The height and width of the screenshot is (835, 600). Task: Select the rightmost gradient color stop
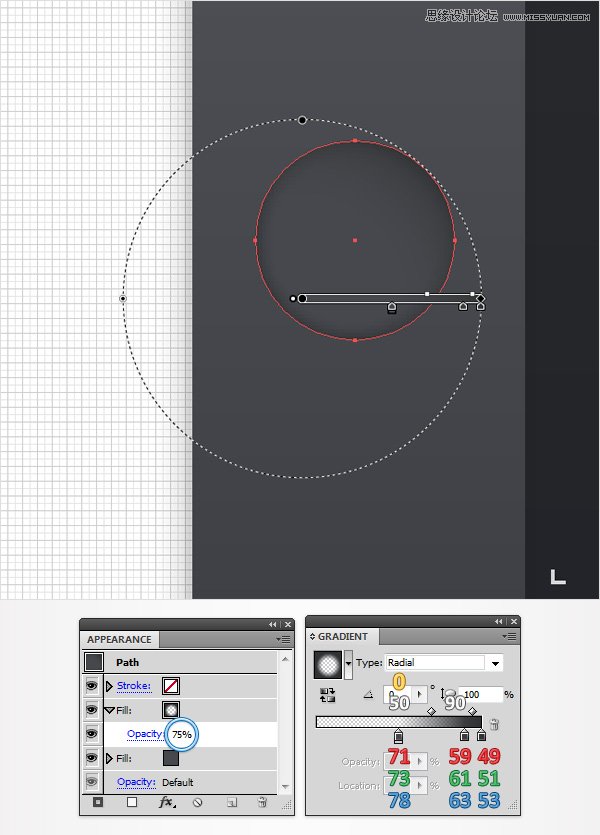pyautogui.click(x=481, y=735)
